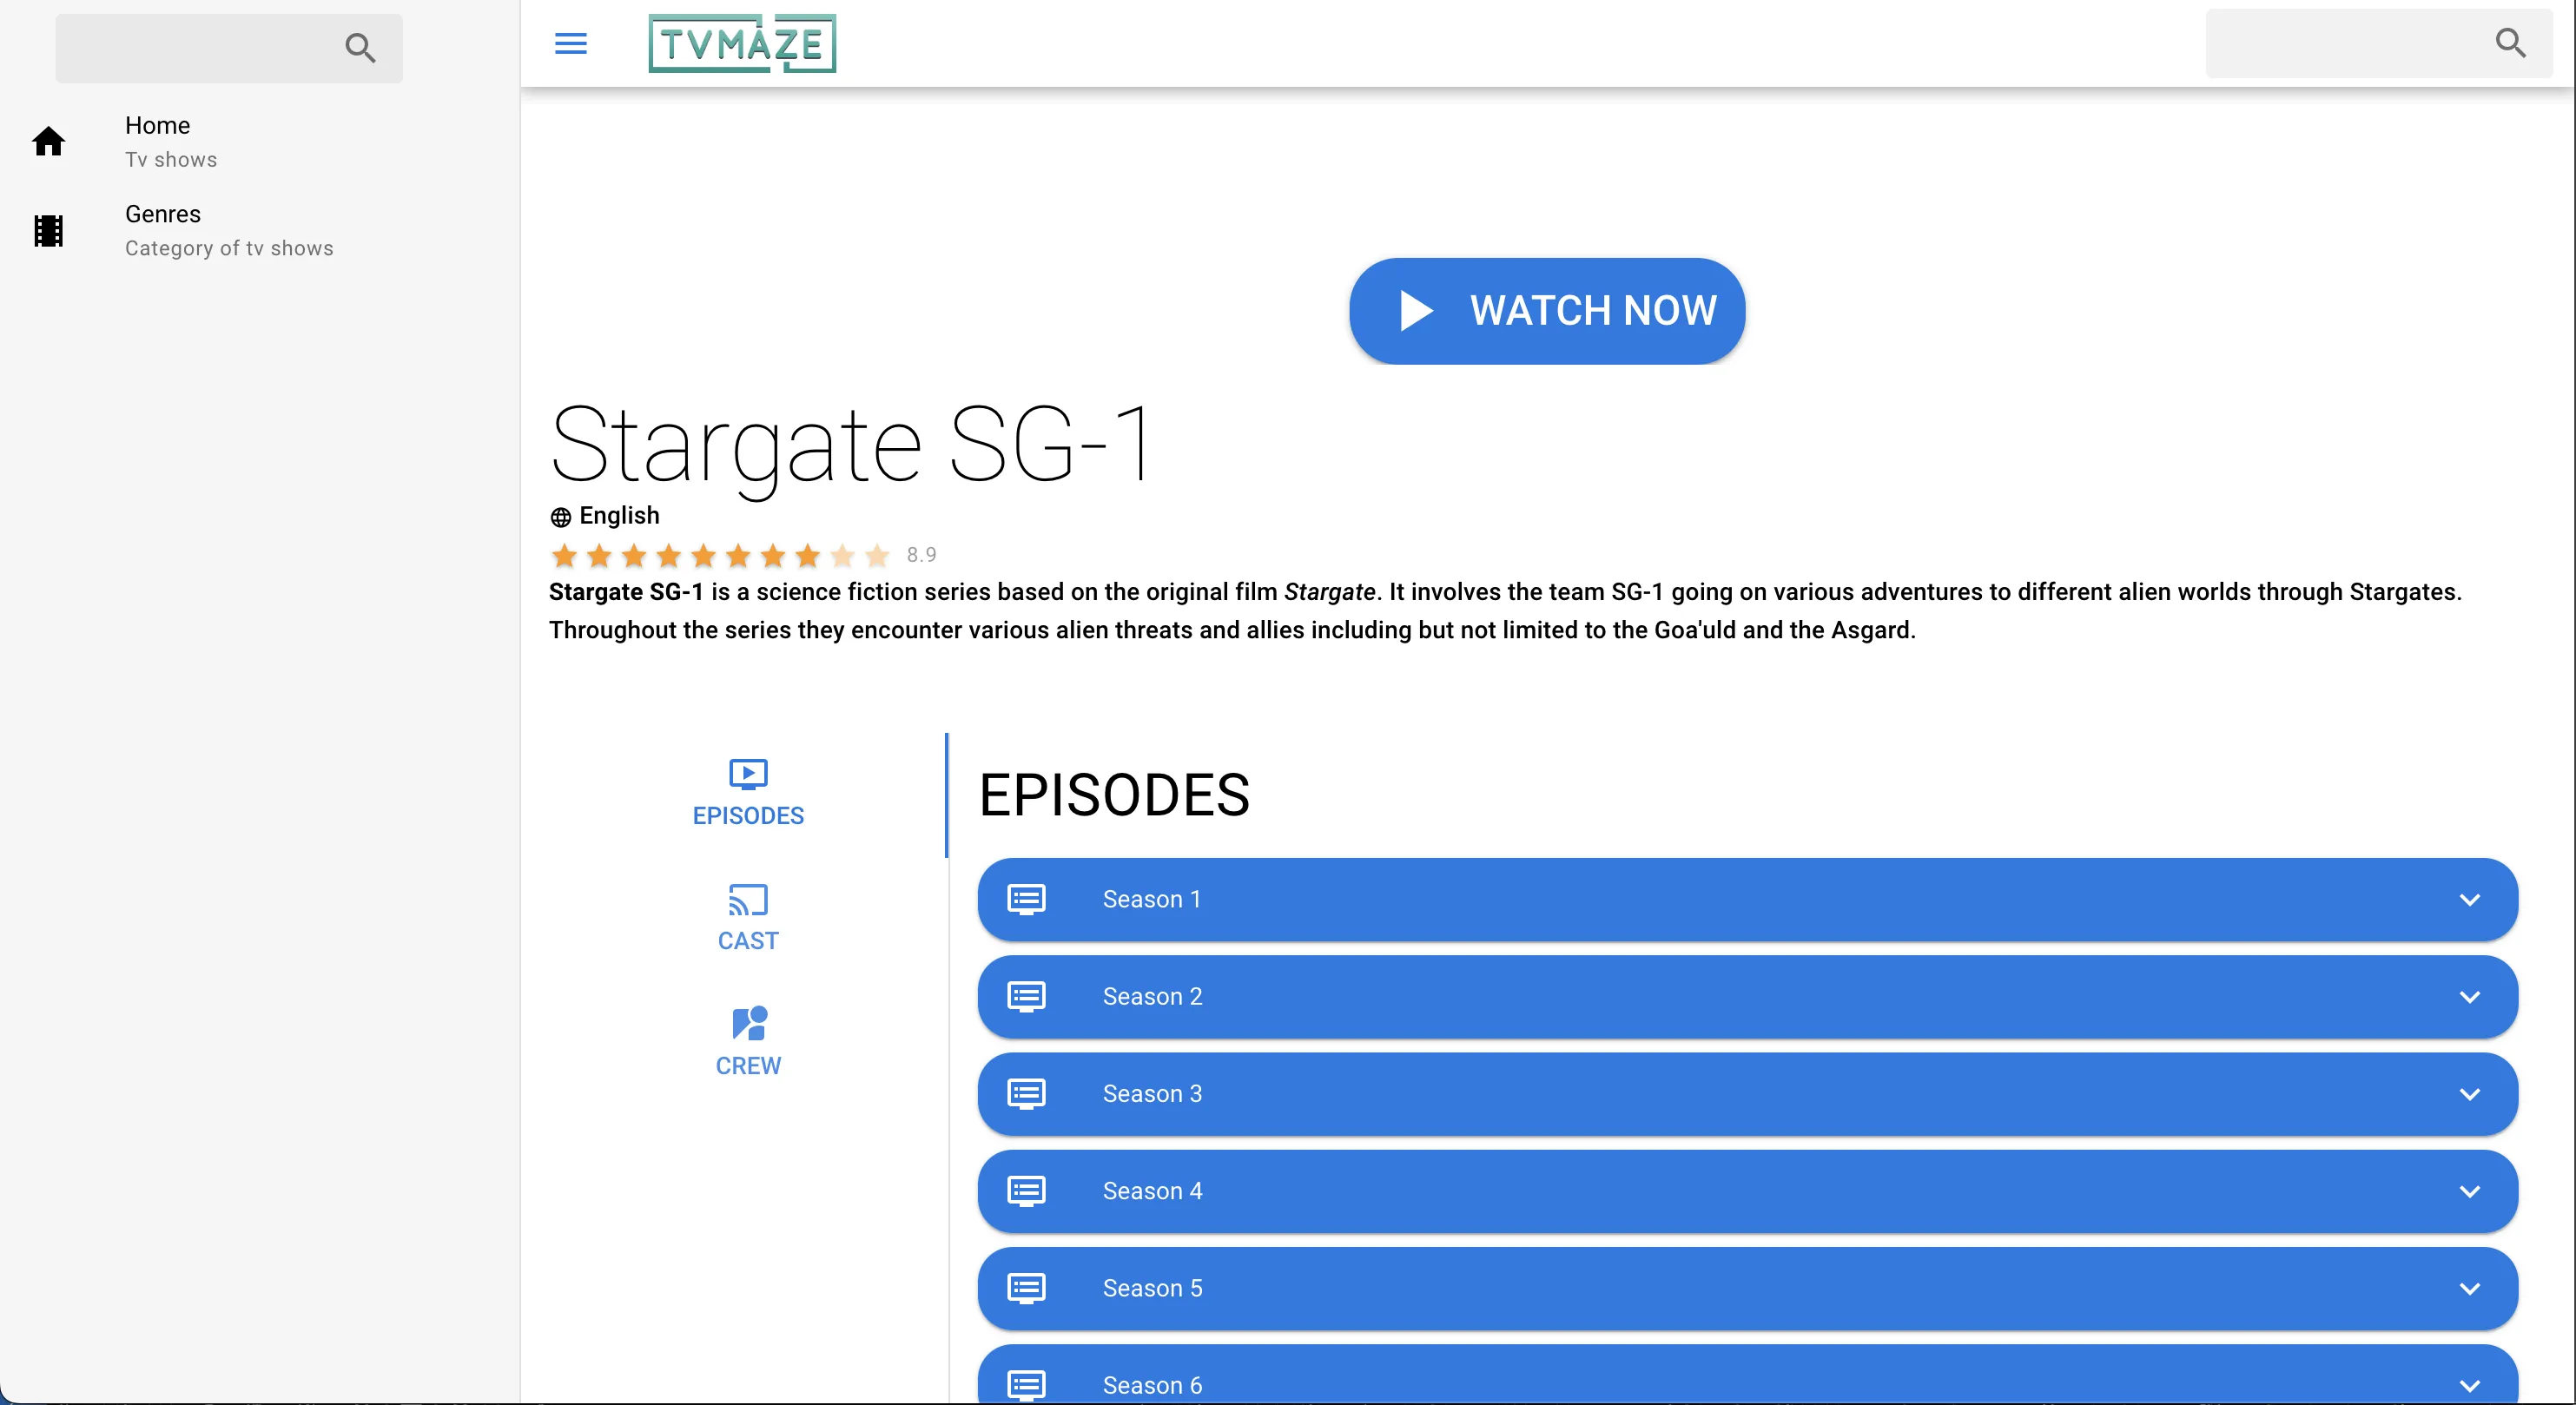Click the Season 5 list icon
Screen dimensions: 2576x1405
(1026, 1288)
